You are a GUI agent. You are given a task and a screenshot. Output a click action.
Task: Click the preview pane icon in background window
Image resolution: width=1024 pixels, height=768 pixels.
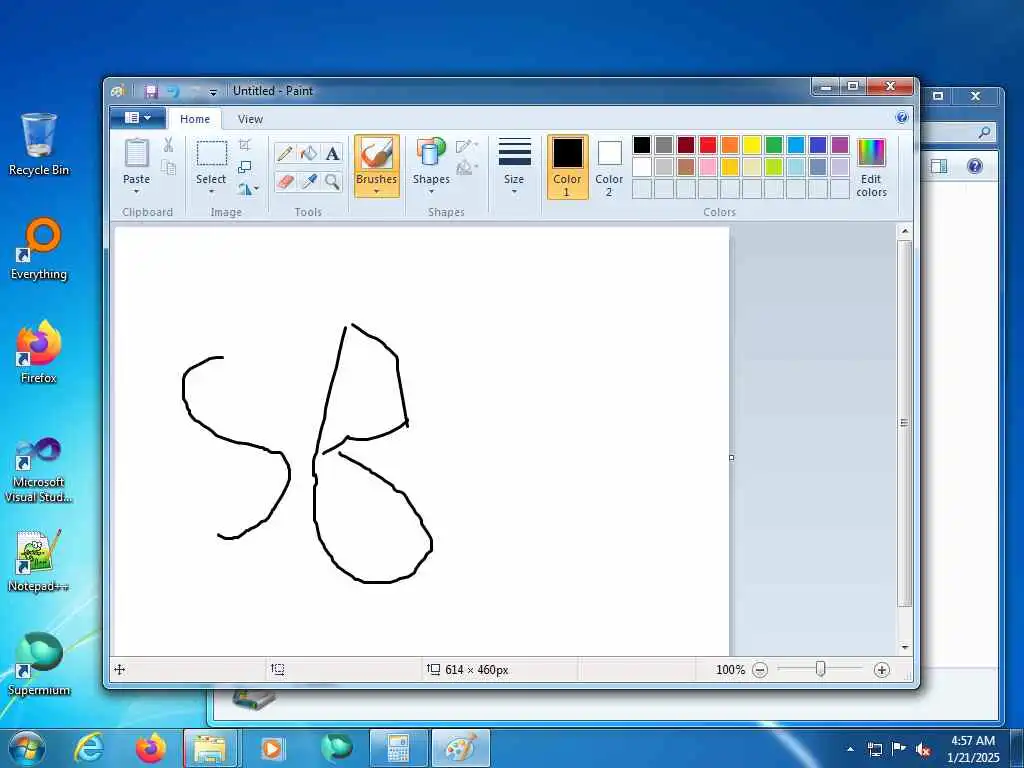coord(938,167)
